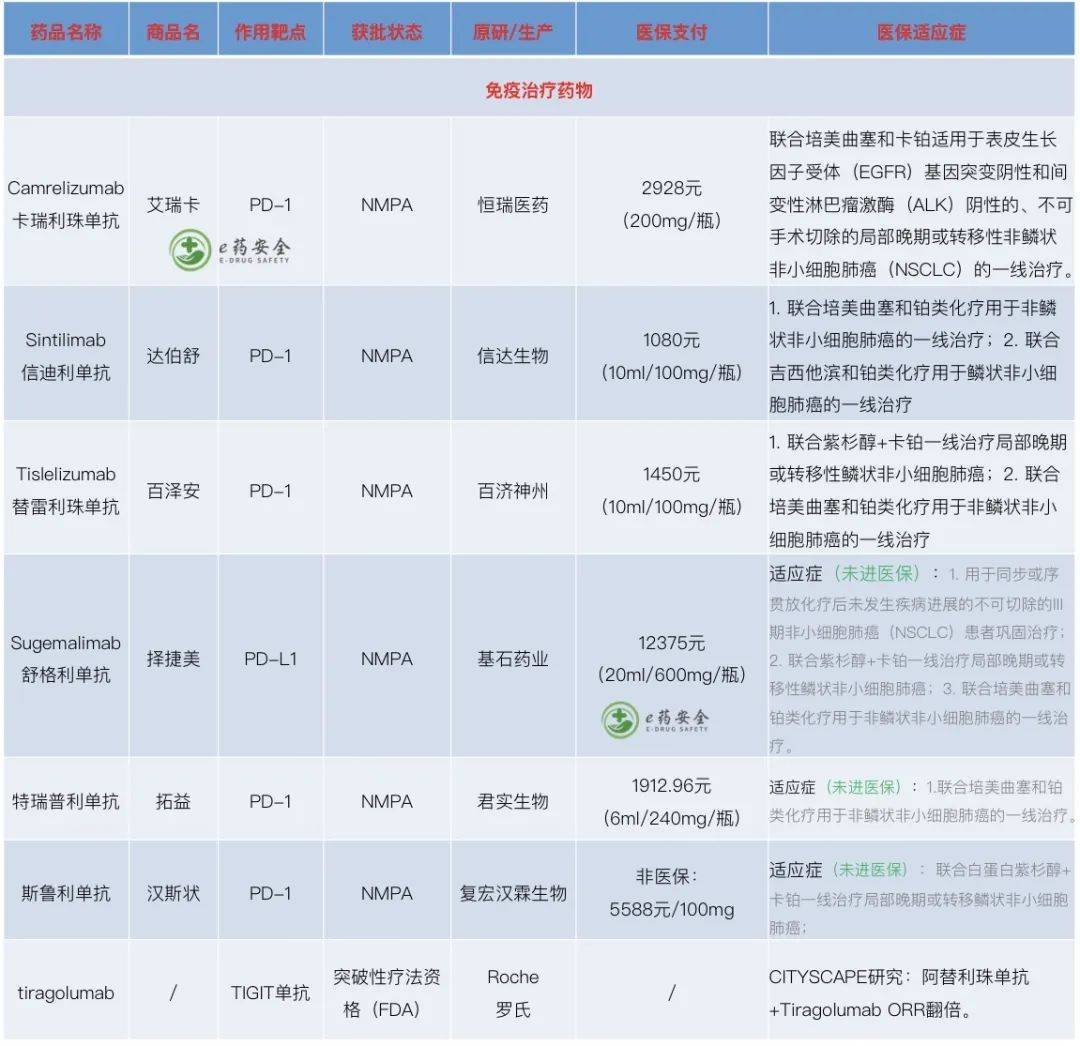This screenshot has height=1046, width=1080.
Task: Click the TIGIT单抗 target for tiragolumab
Action: 270,992
